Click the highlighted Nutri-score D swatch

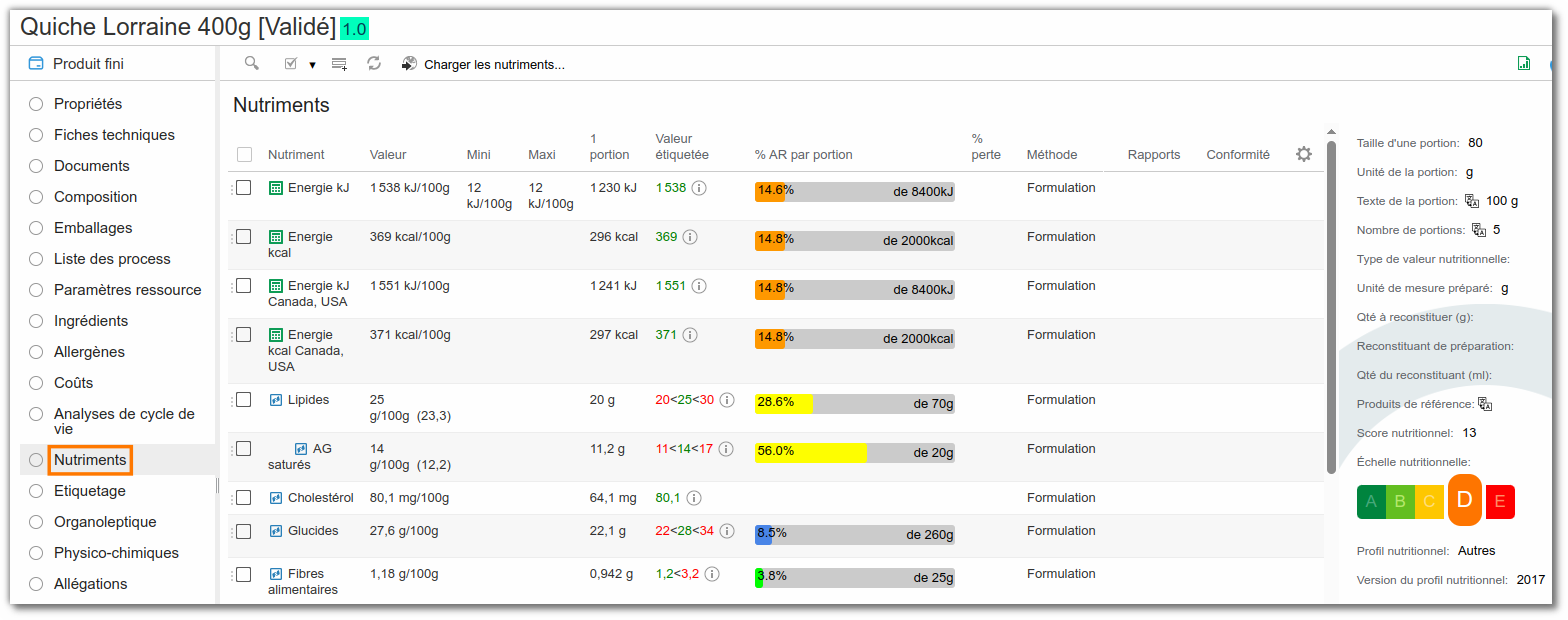coord(1465,499)
